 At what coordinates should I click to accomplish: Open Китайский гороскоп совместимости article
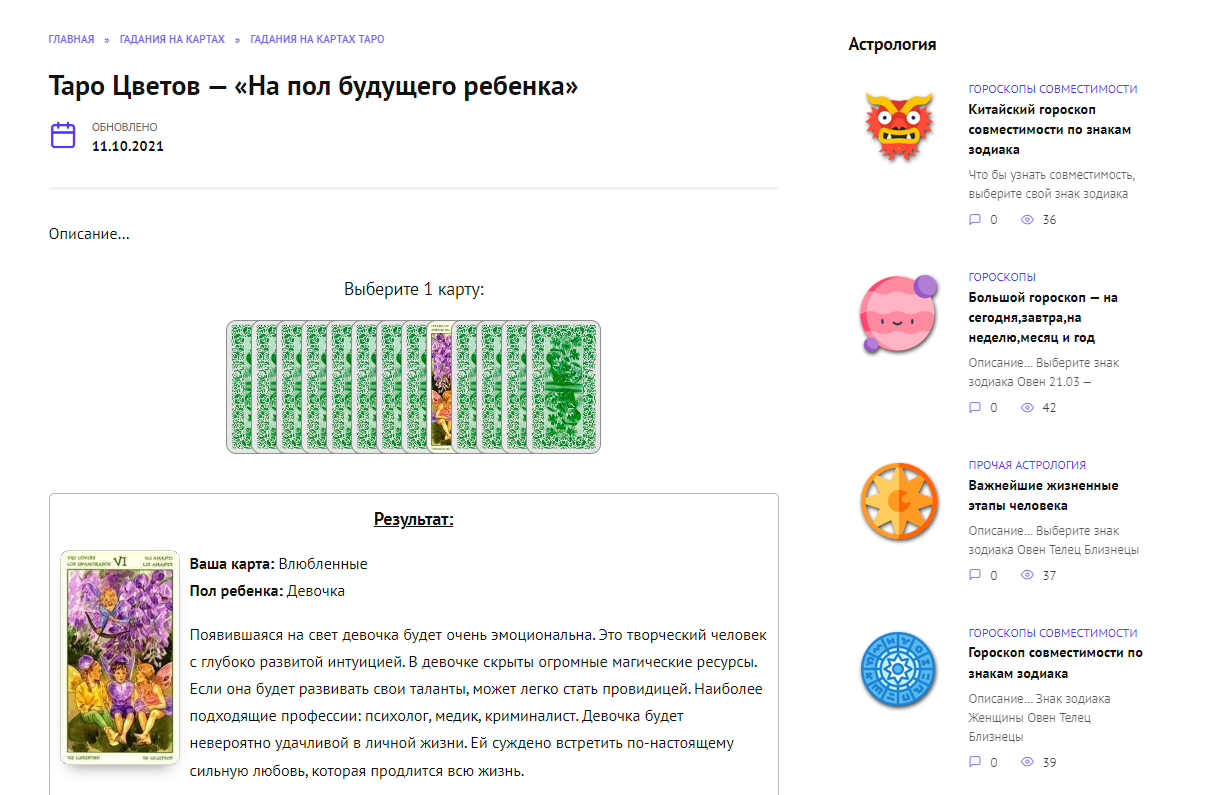(x=1050, y=129)
